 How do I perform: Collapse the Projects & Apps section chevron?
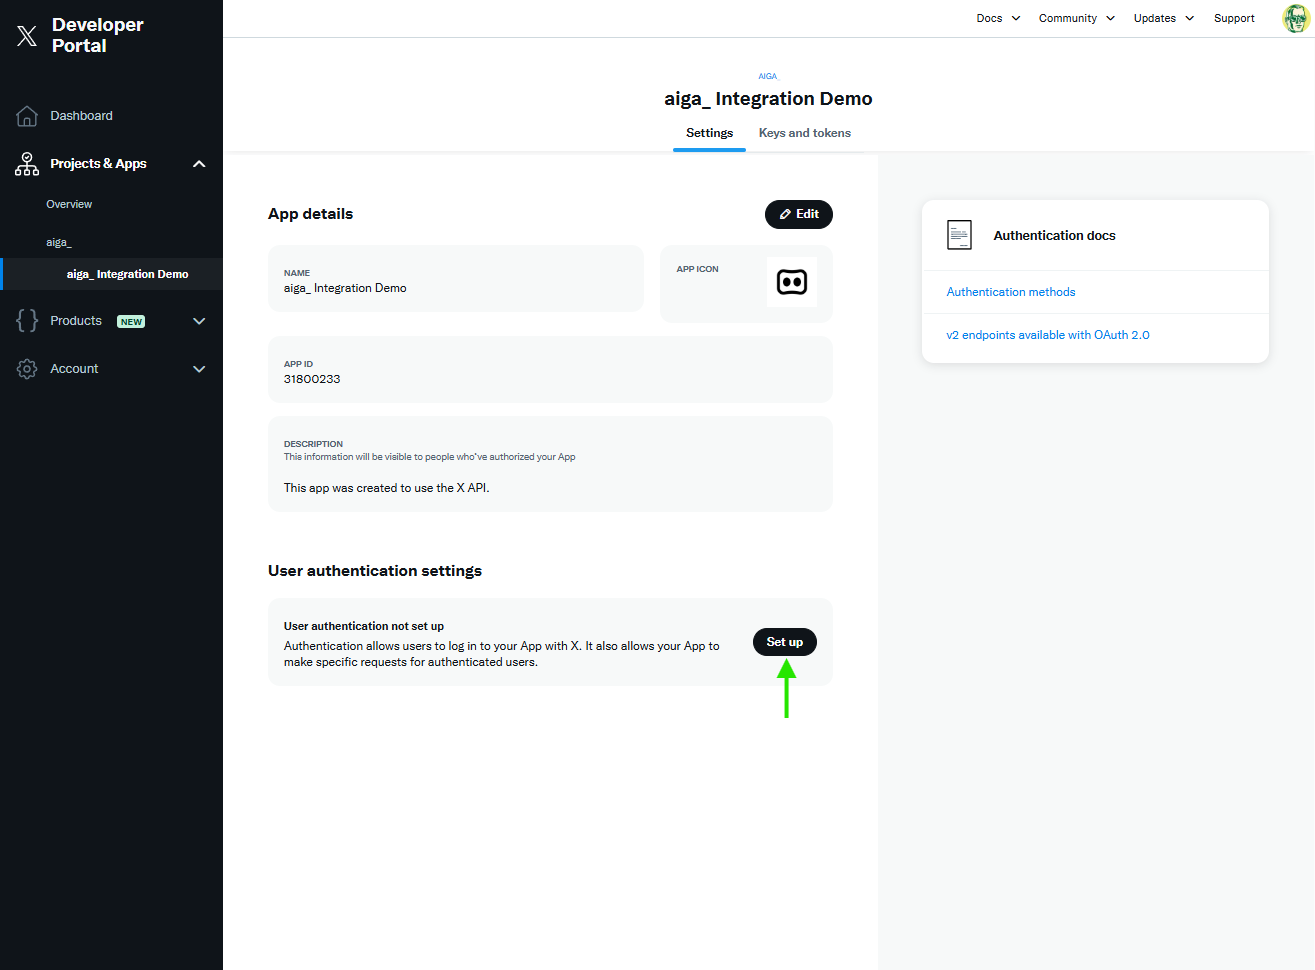[x=199, y=164]
